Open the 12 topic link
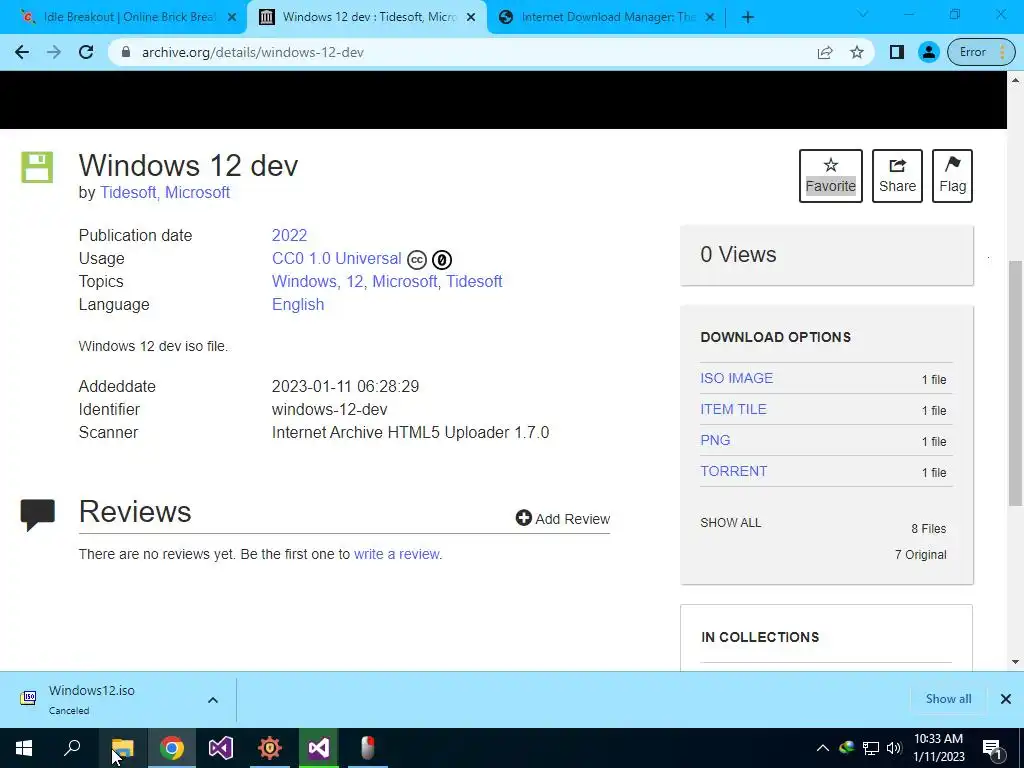Image resolution: width=1024 pixels, height=768 pixels. pos(355,281)
